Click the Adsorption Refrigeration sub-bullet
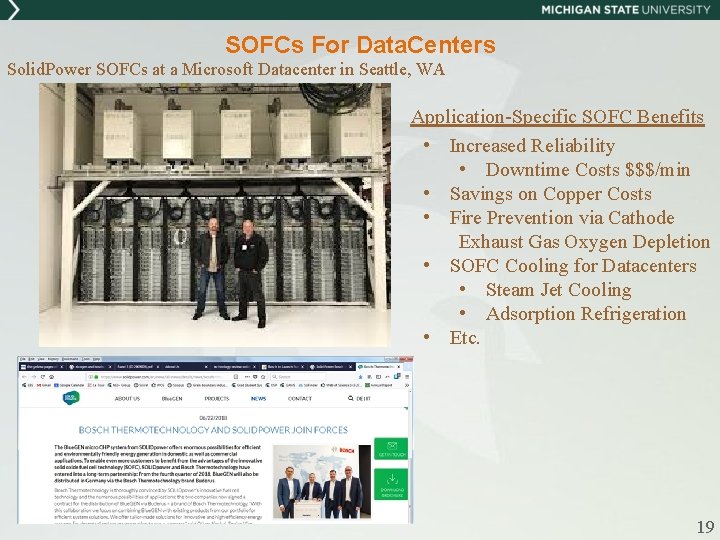Screen dimensions: 720x540 coord(586,314)
